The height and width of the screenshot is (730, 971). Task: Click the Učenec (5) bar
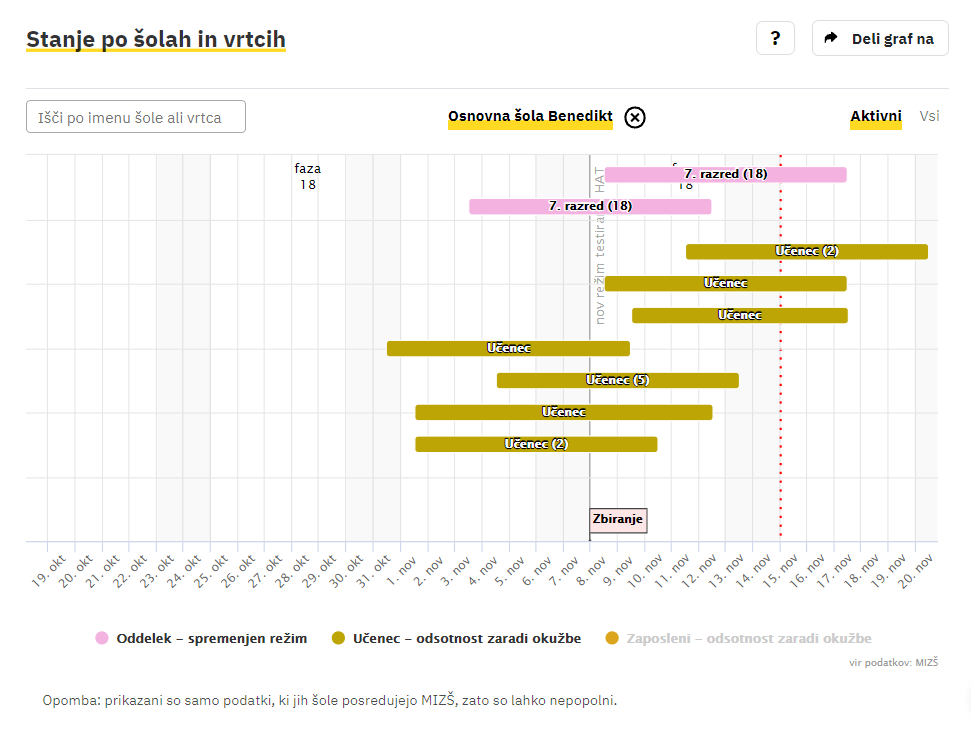tap(617, 380)
